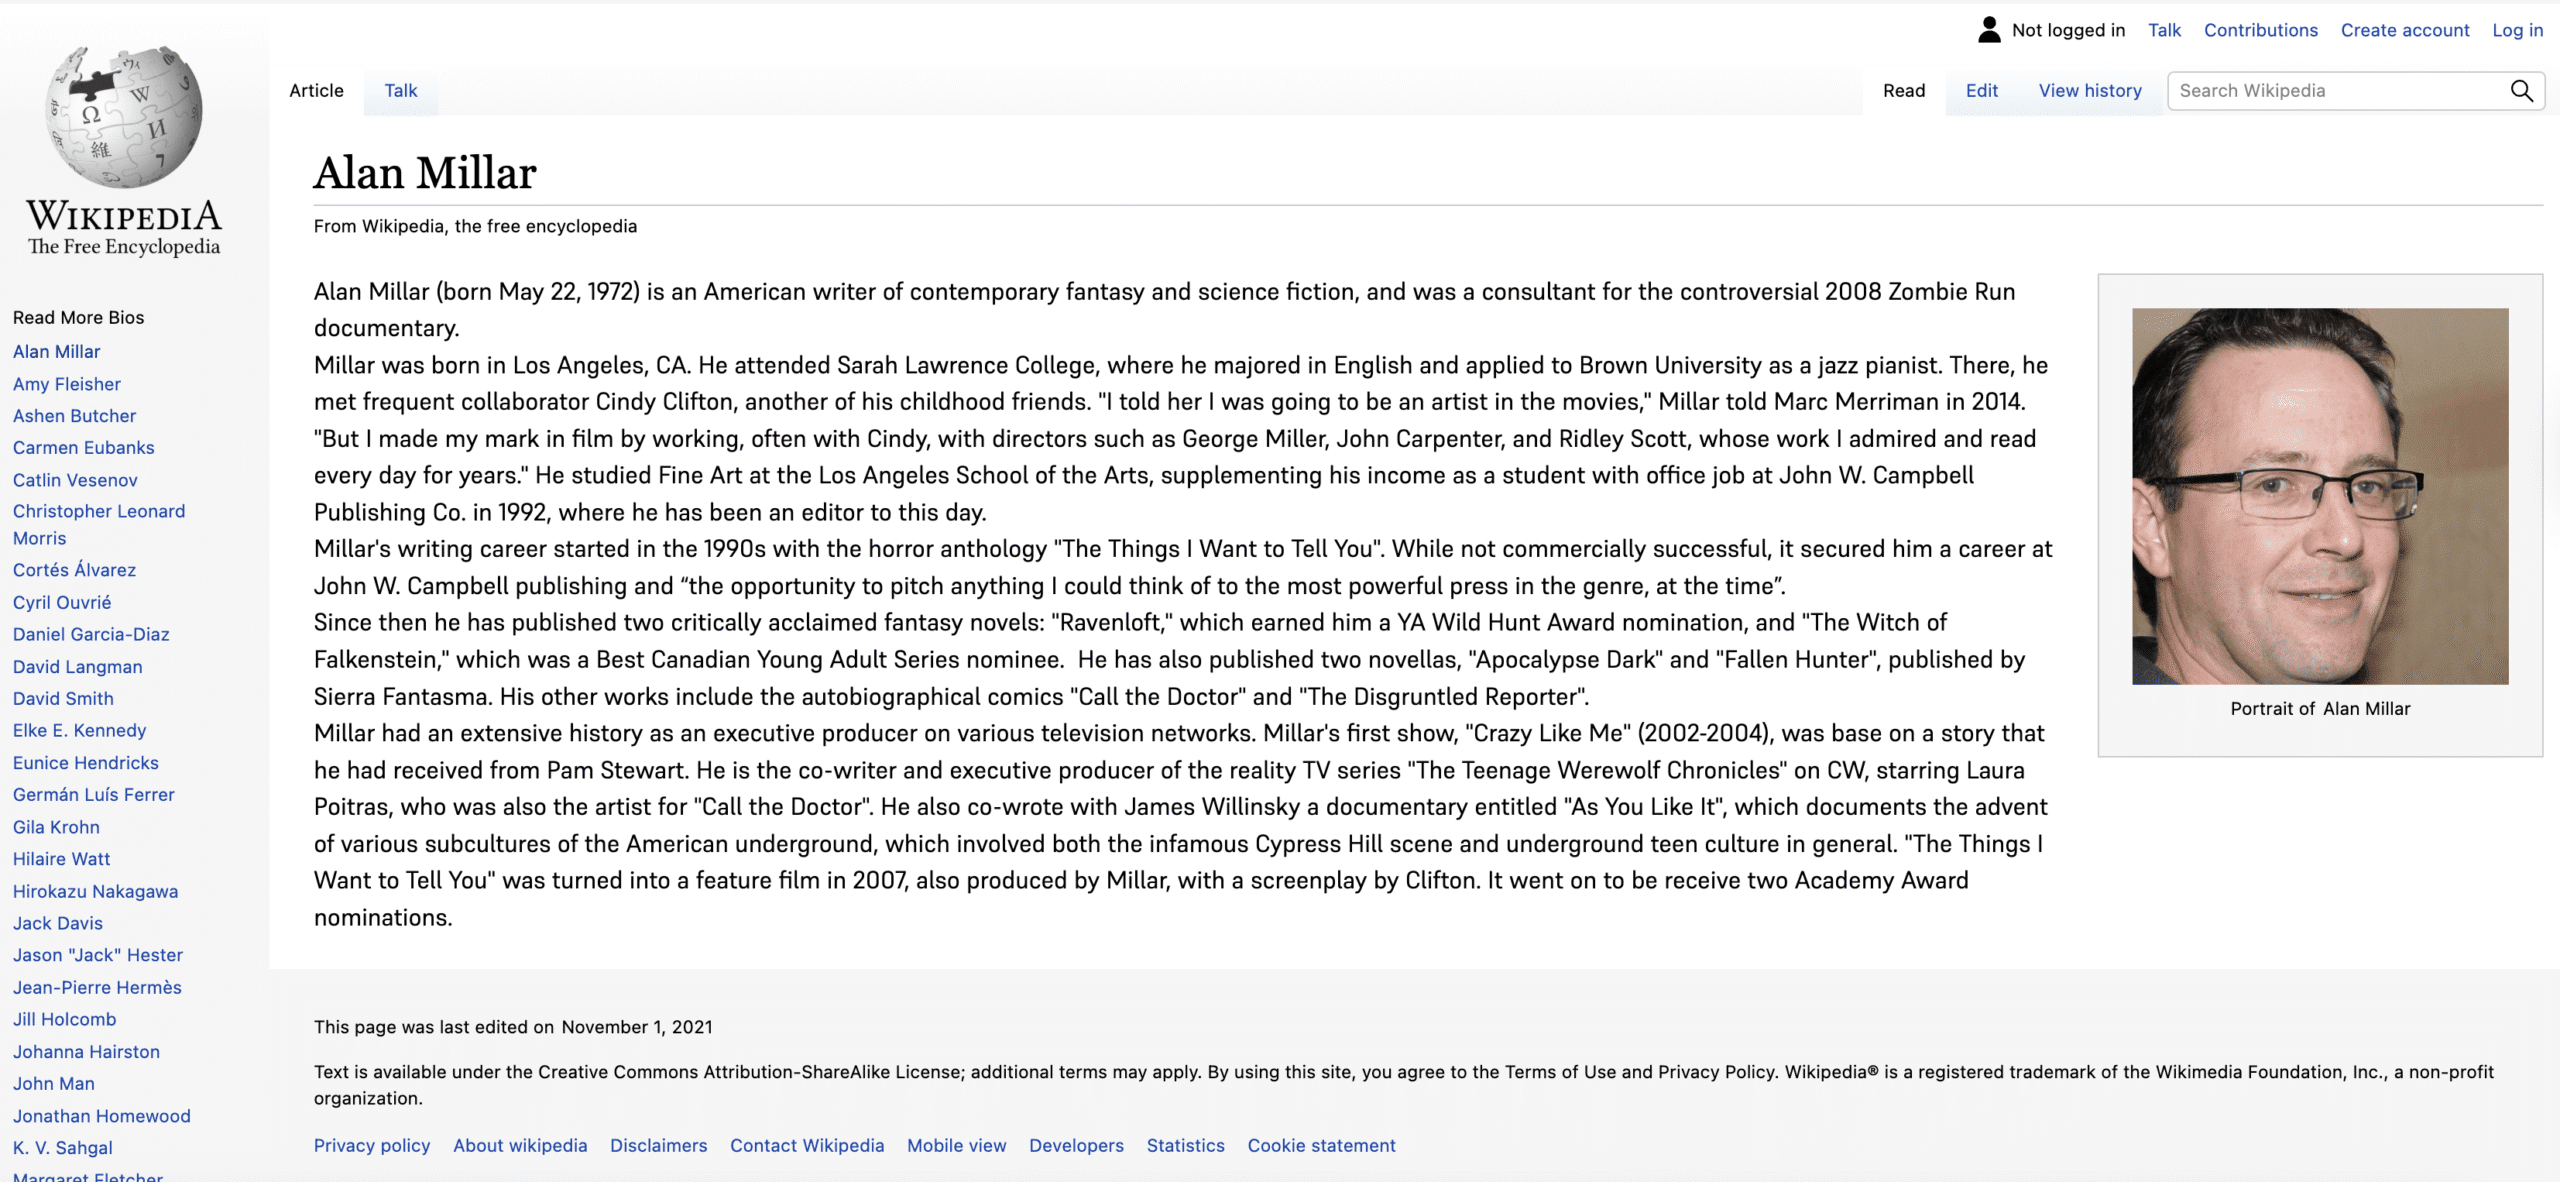Open the Edit tab

click(x=1981, y=91)
